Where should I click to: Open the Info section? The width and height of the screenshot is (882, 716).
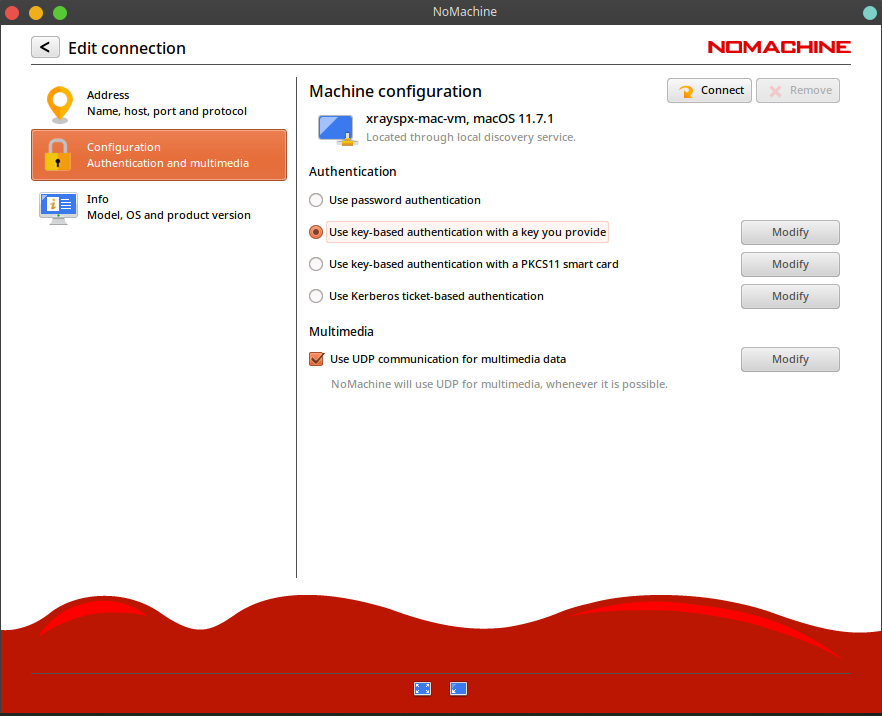coord(159,207)
